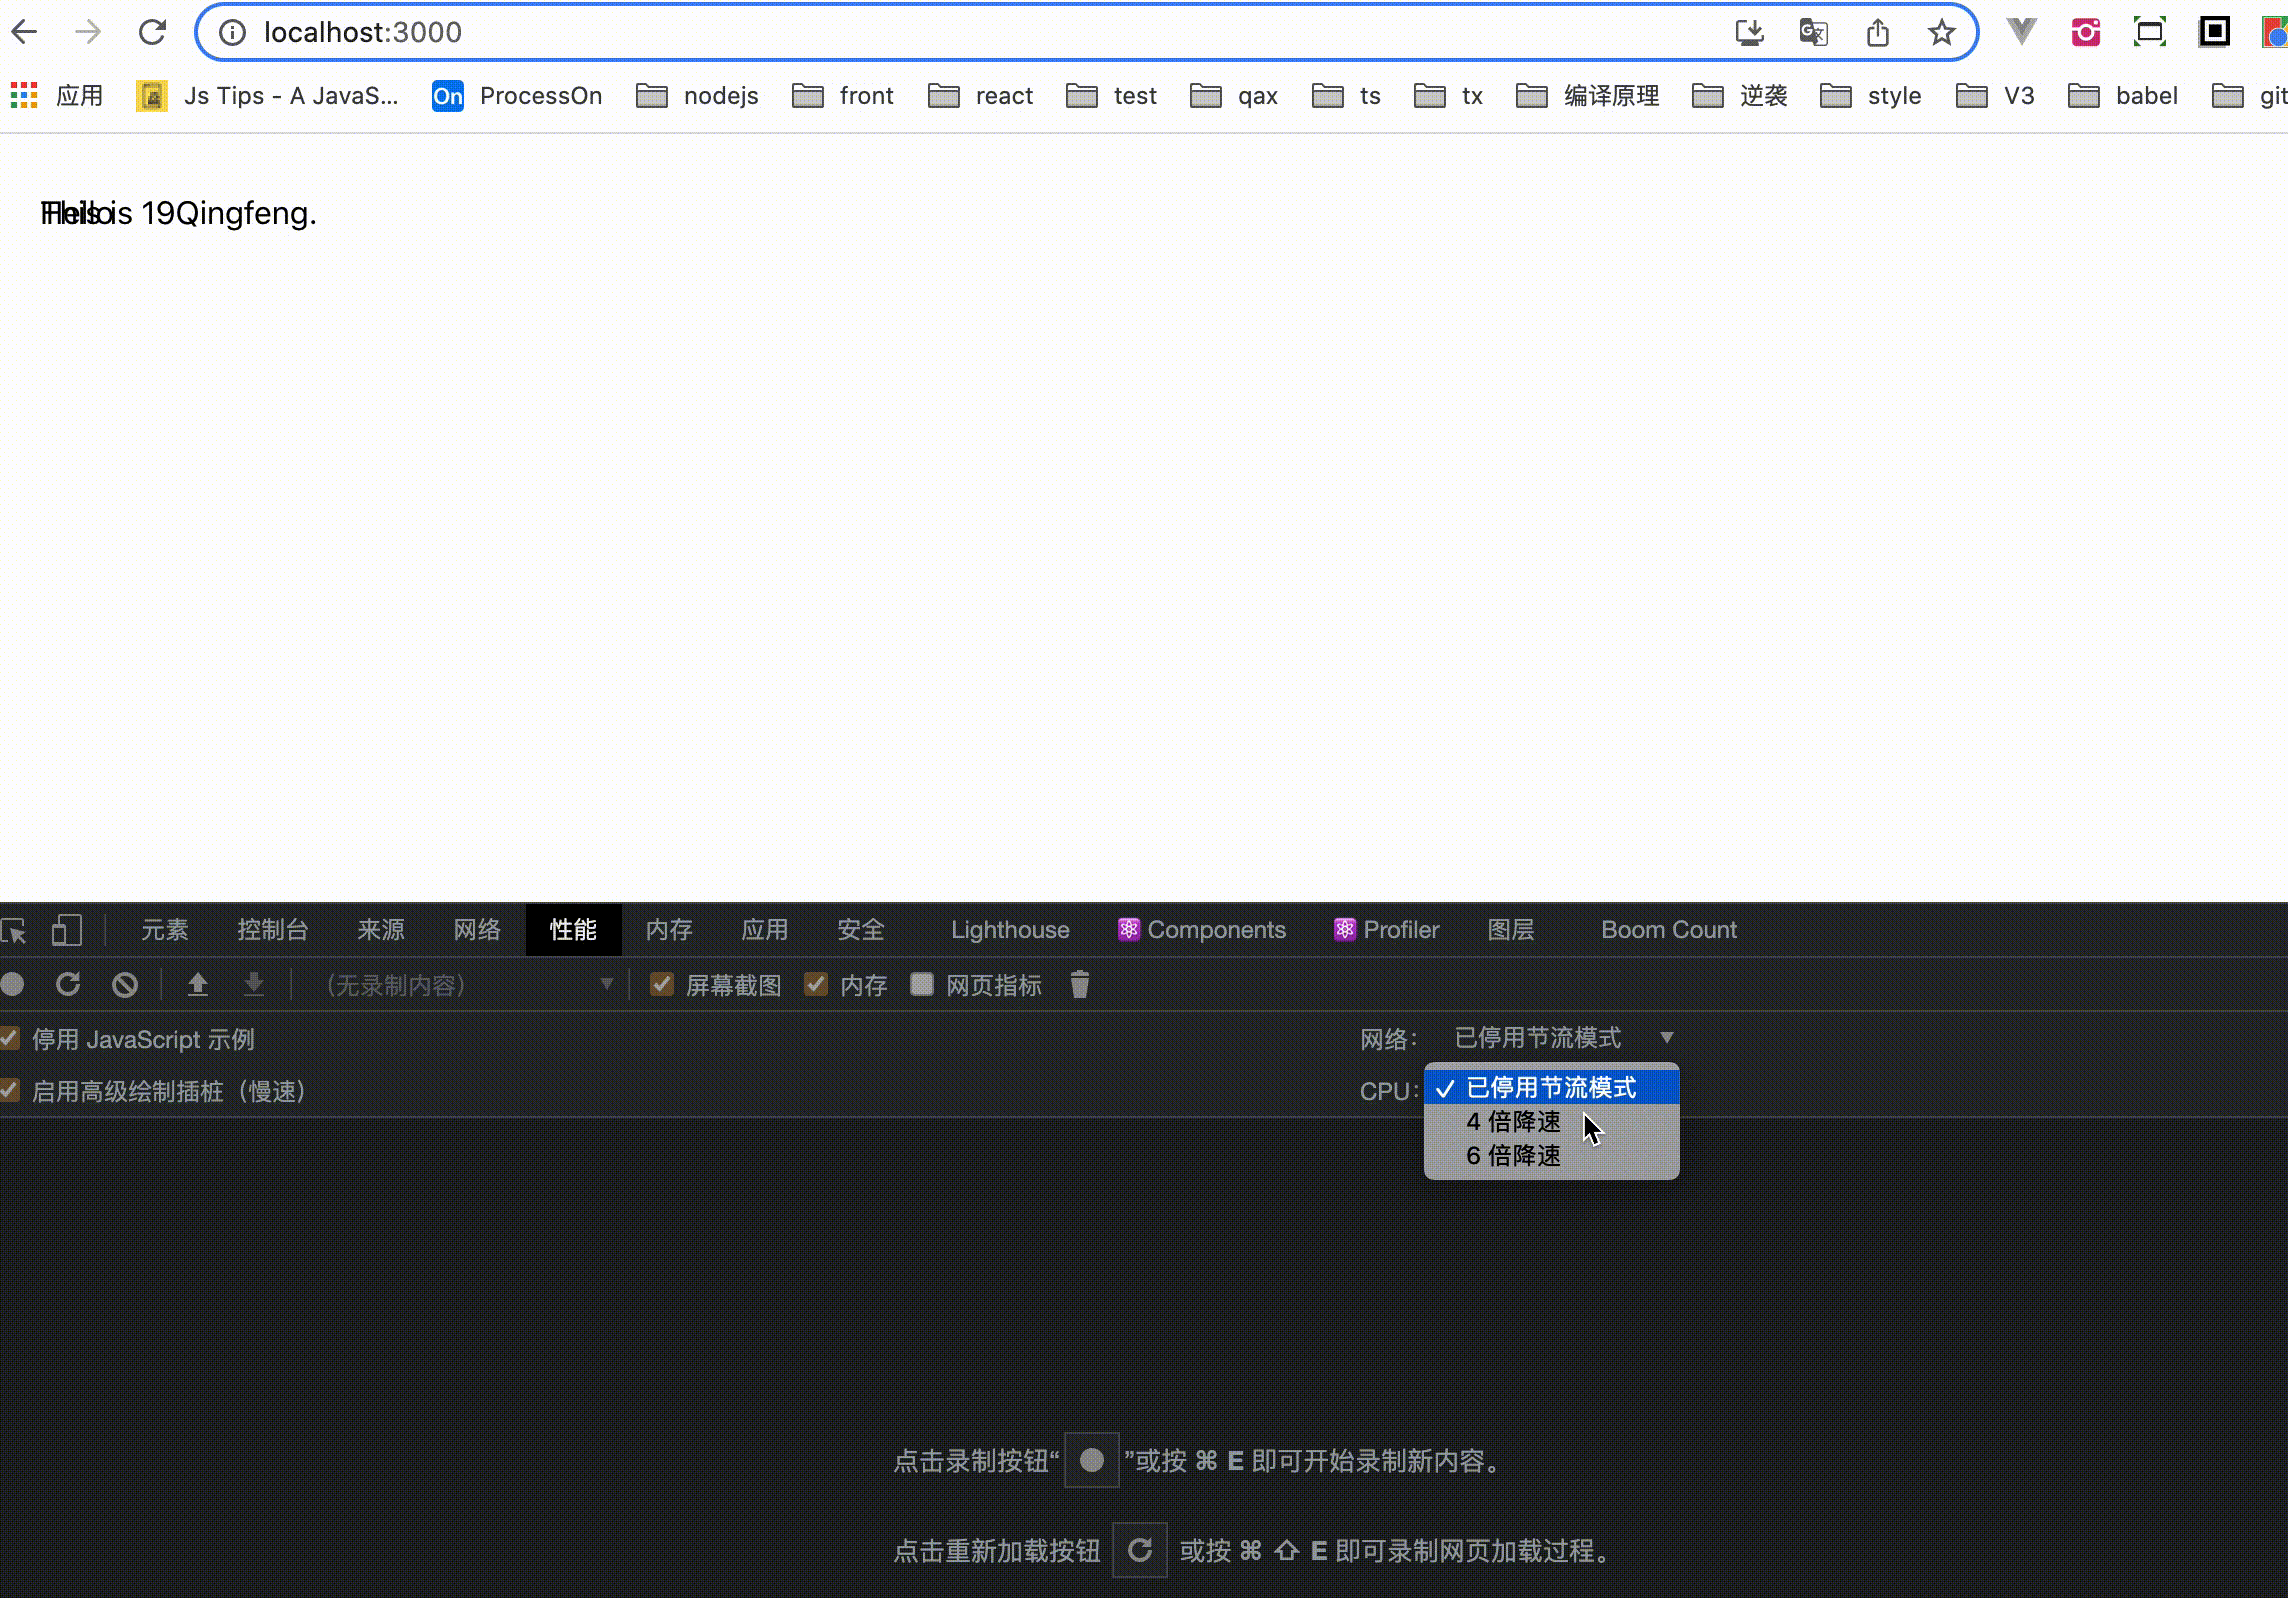Switch to the 控制台 tab
The height and width of the screenshot is (1598, 2288).
click(x=272, y=930)
